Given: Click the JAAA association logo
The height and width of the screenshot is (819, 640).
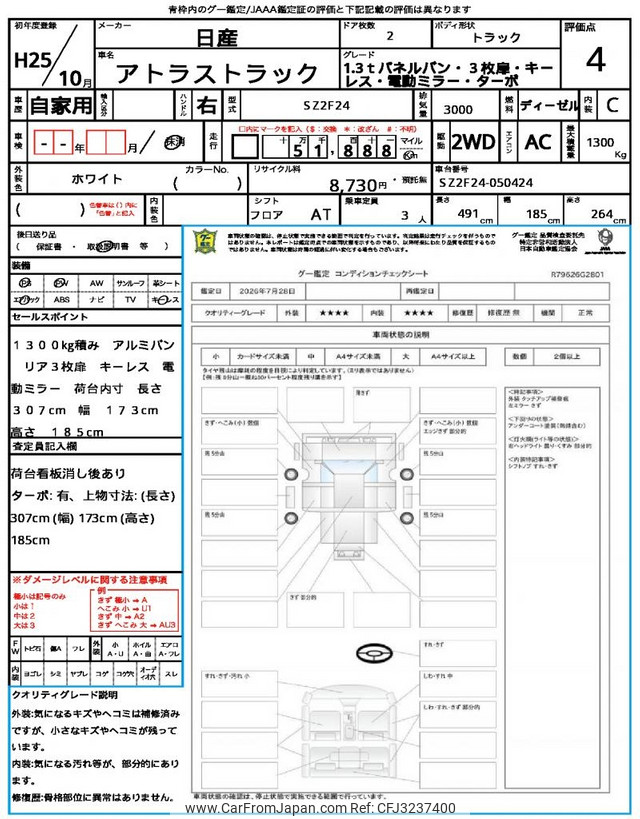Looking at the screenshot, I should click(x=605, y=241).
